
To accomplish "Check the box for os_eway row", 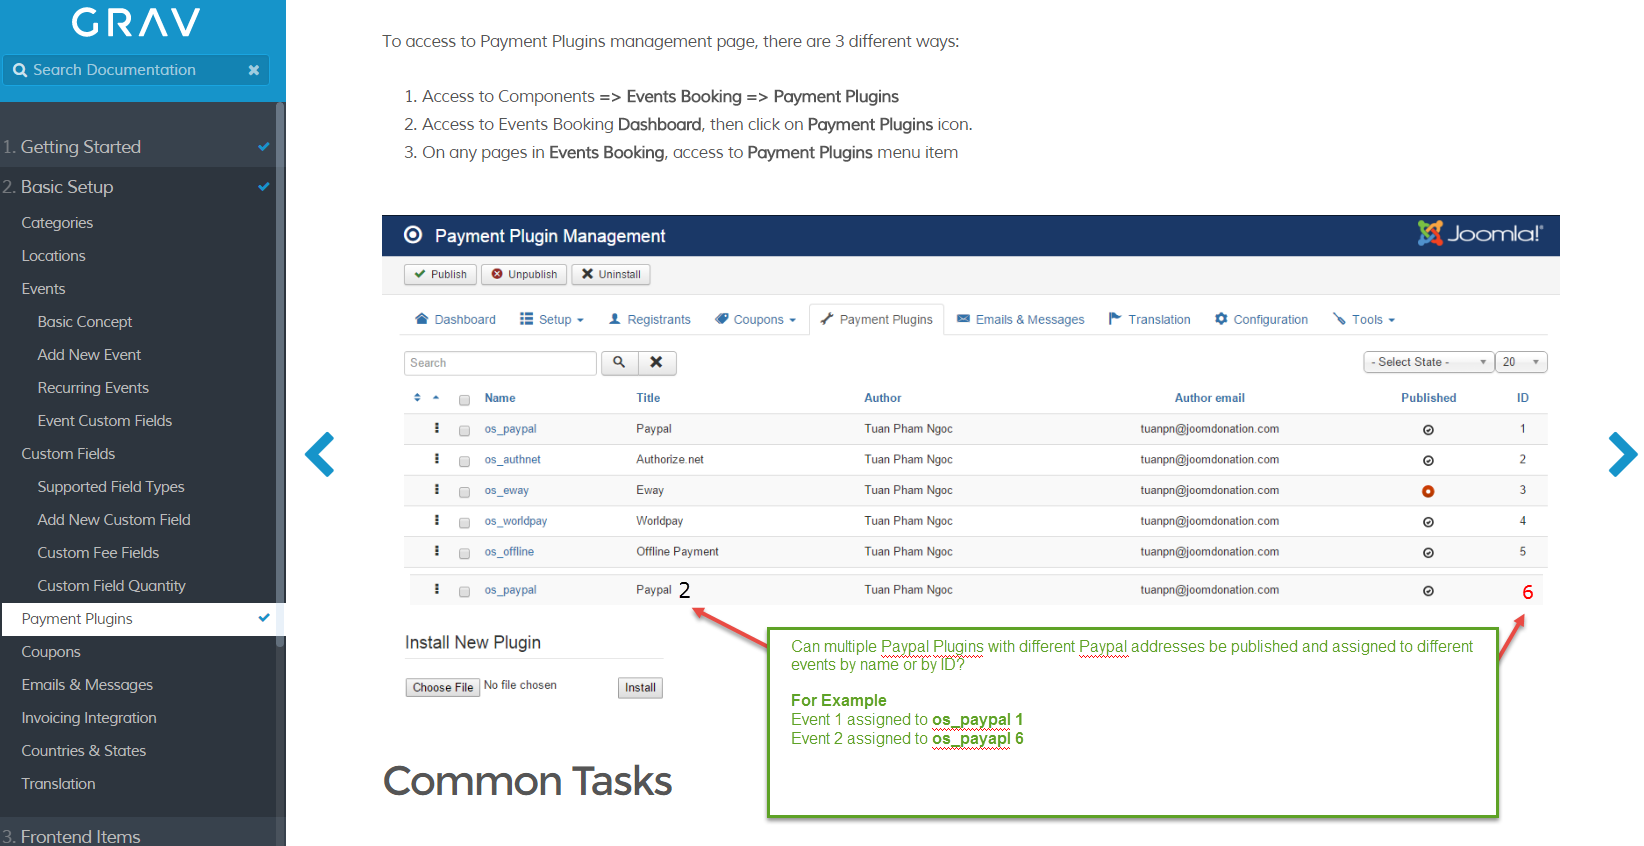I will pyautogui.click(x=464, y=492).
